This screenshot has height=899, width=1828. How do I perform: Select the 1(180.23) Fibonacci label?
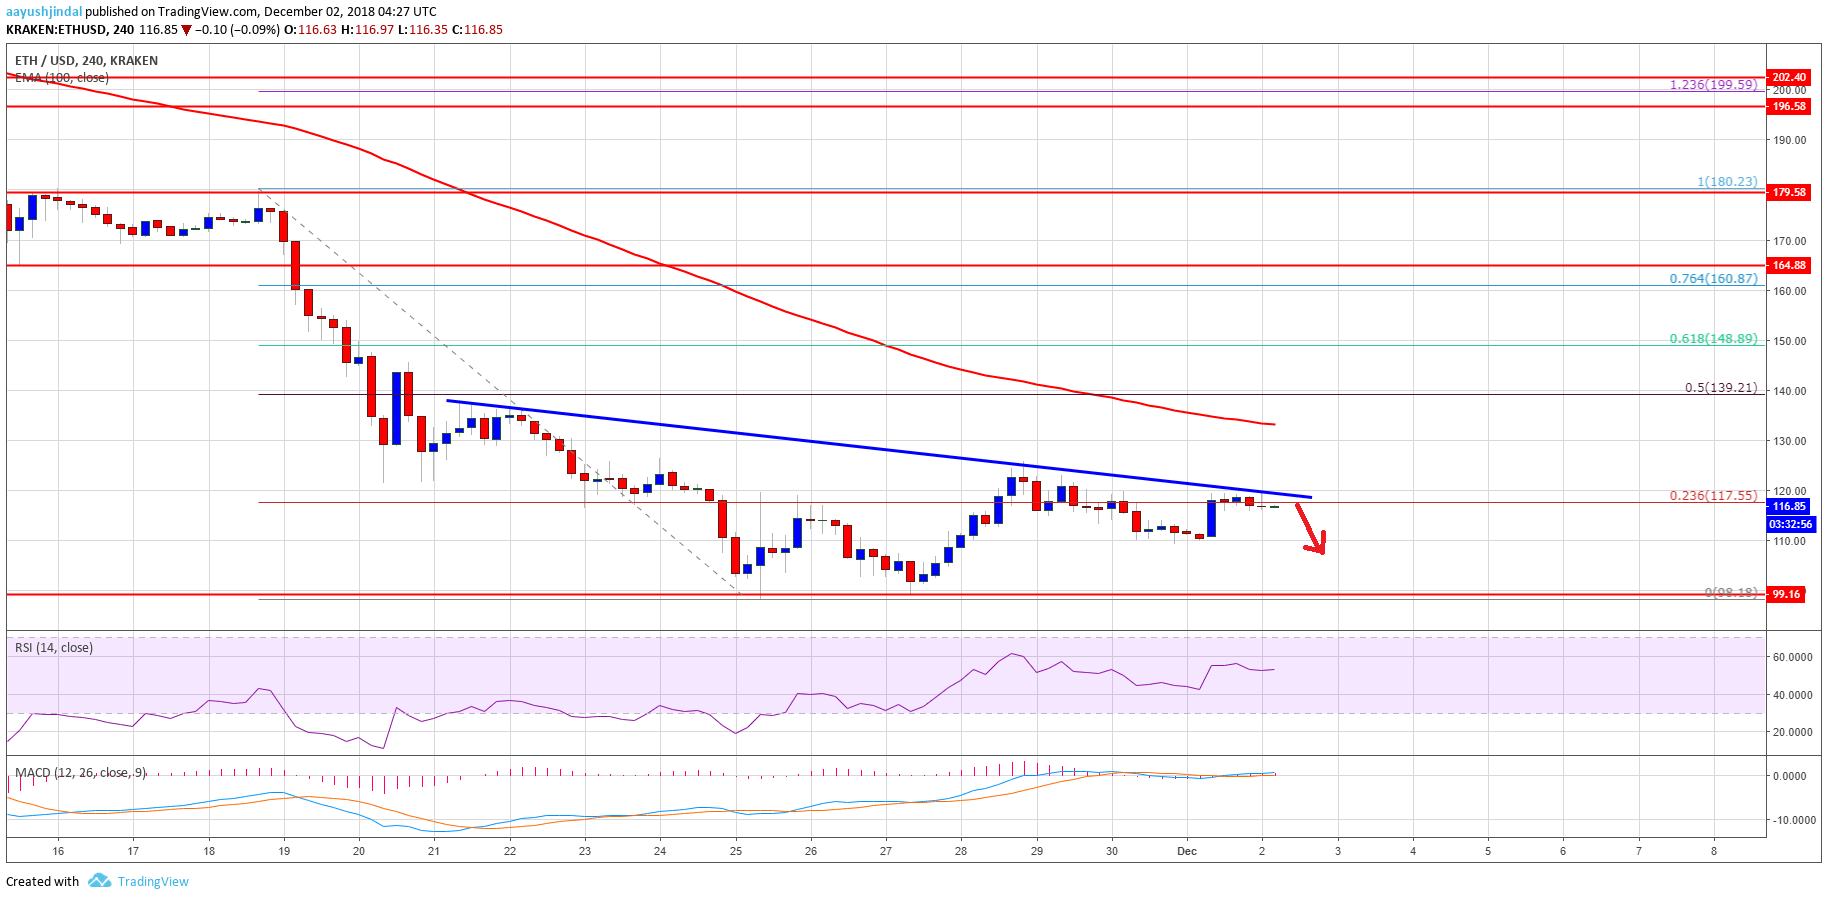pos(1727,182)
